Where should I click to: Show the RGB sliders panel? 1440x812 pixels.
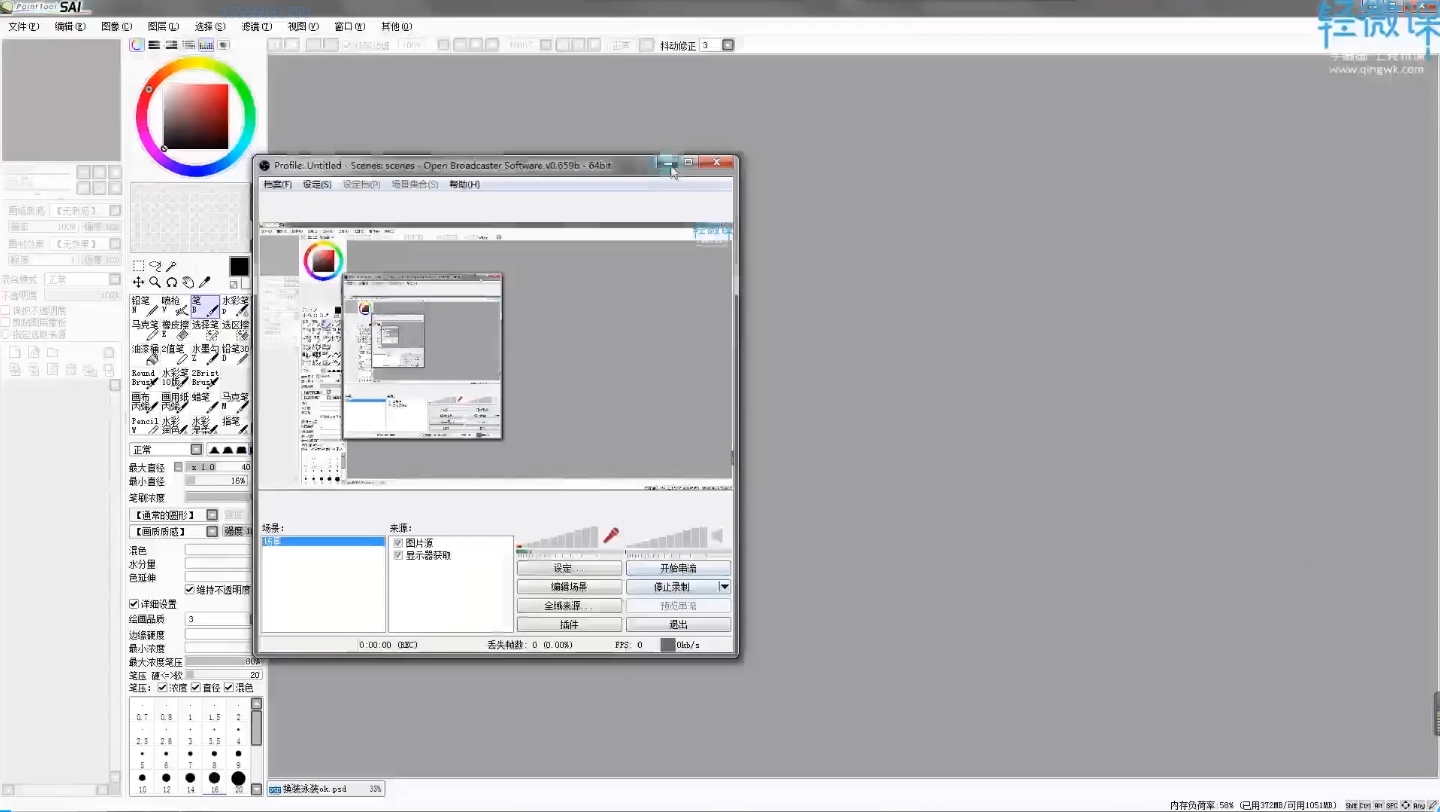coord(154,45)
